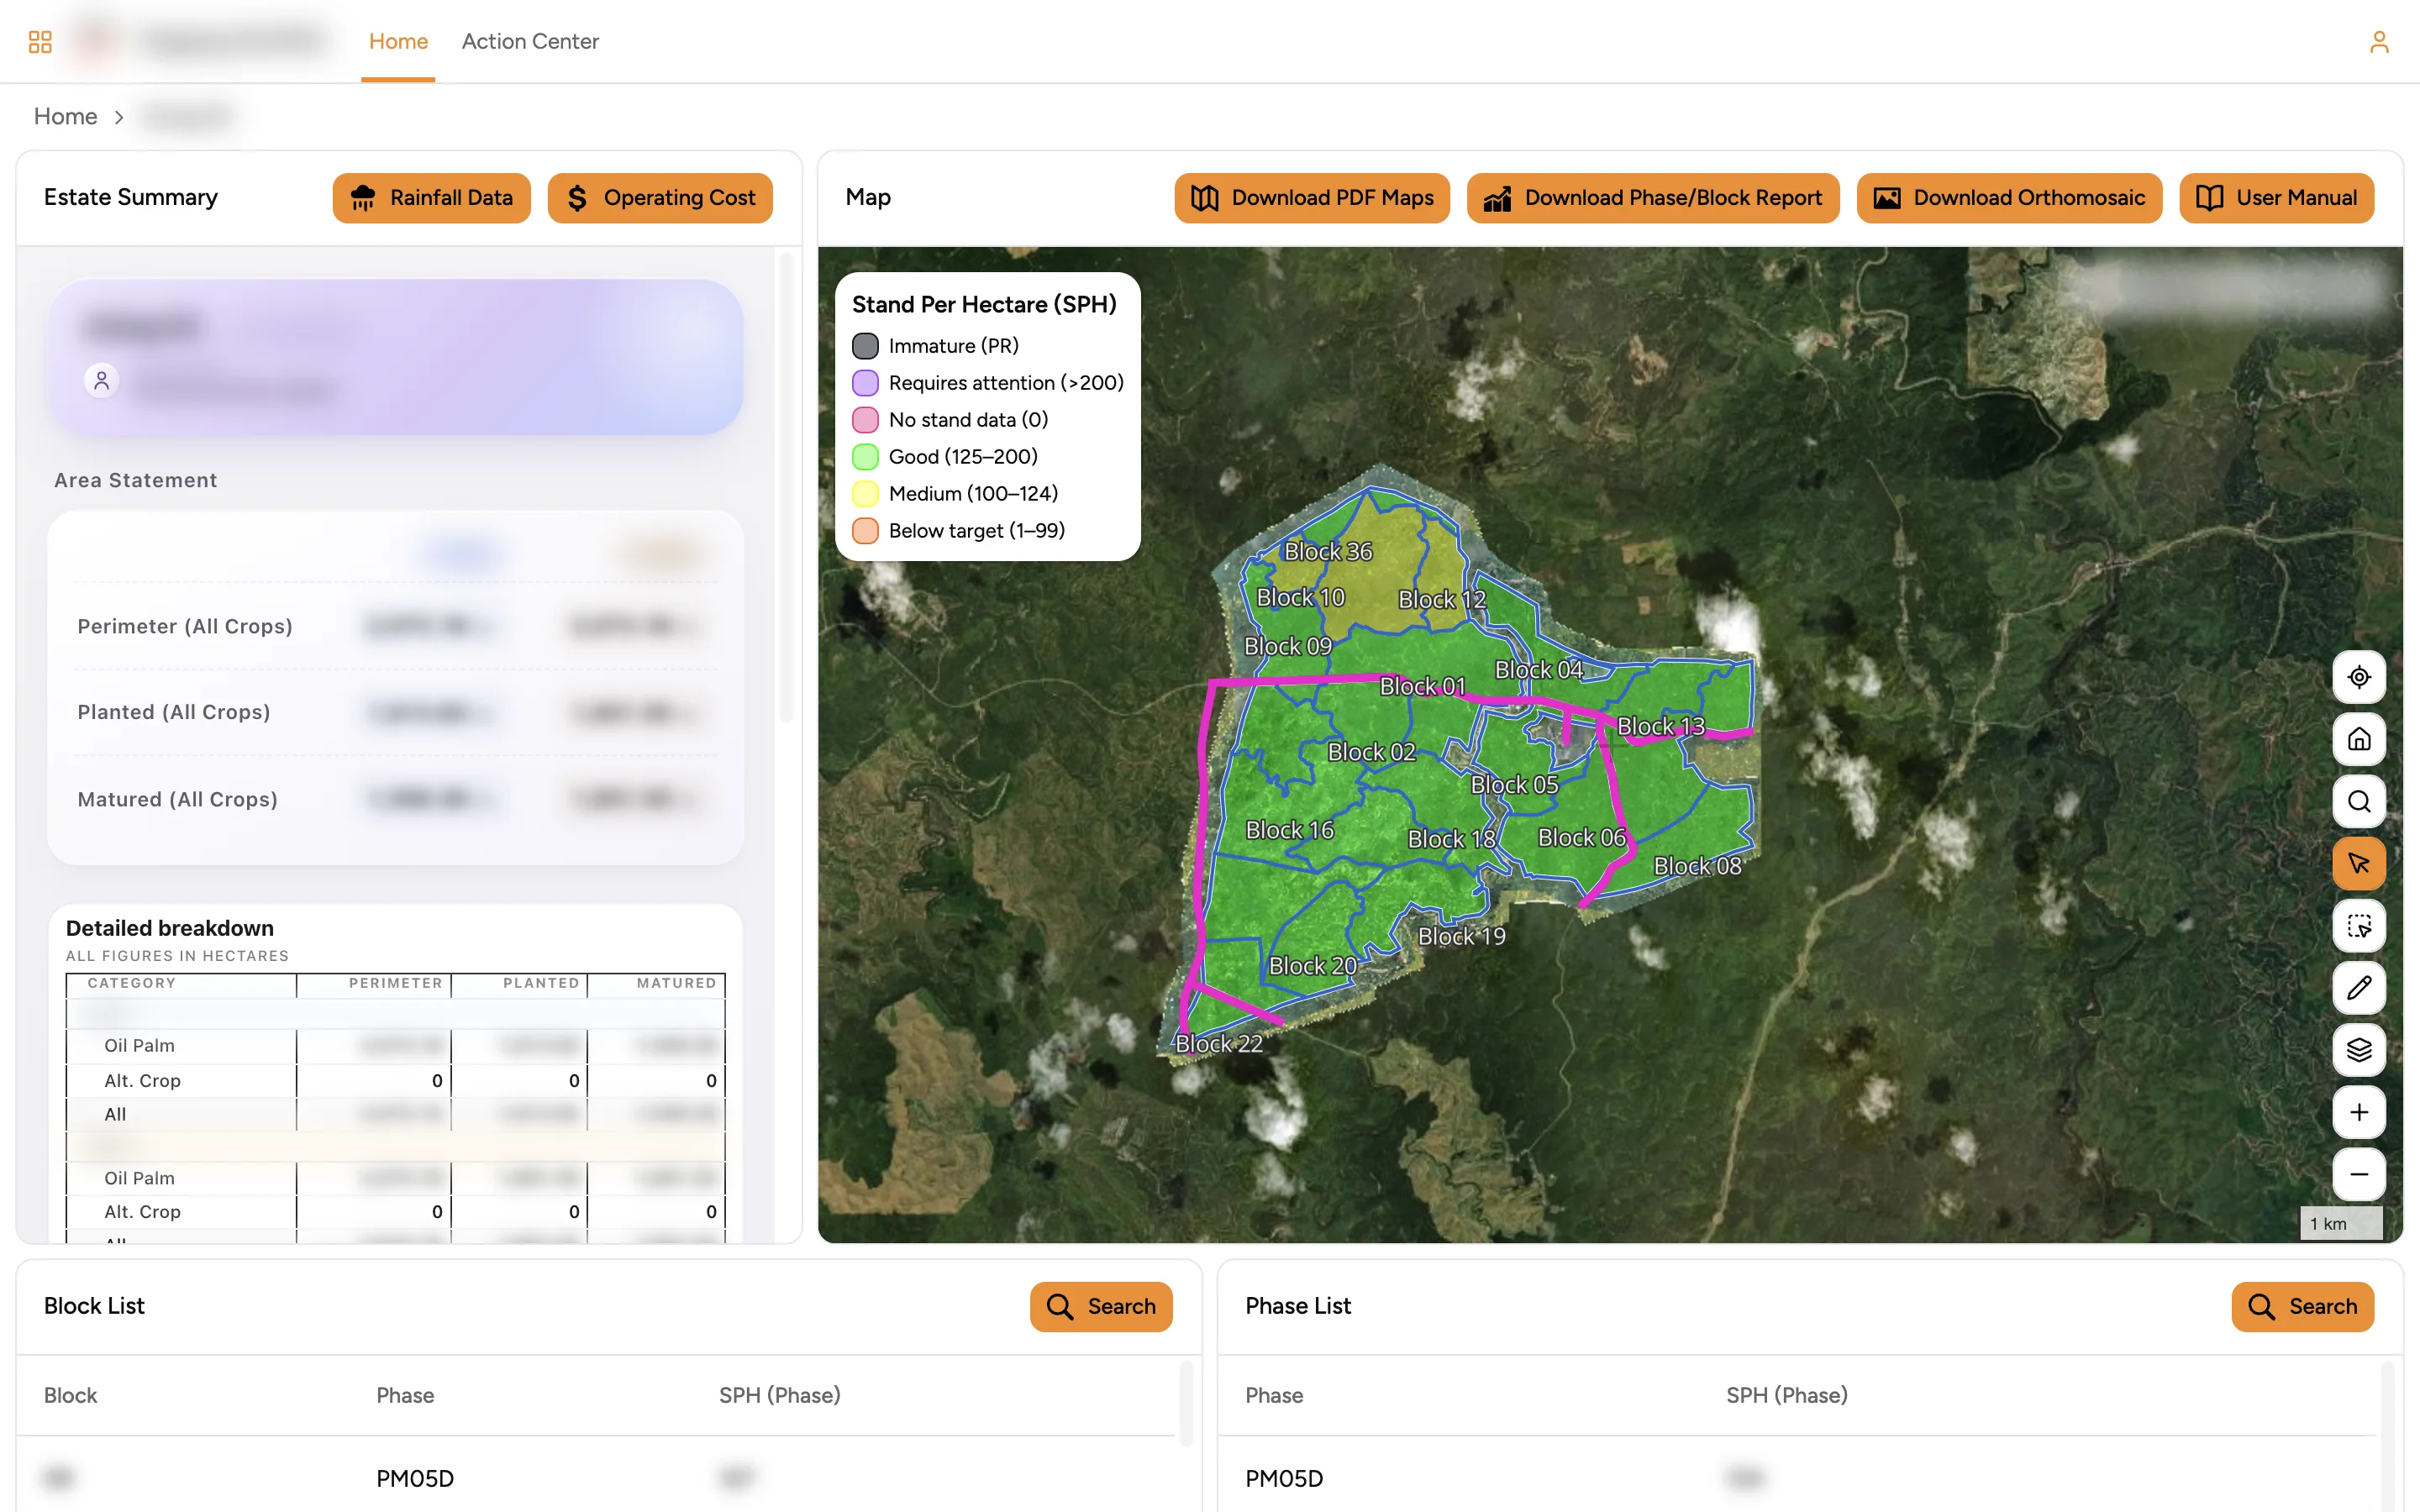This screenshot has width=2420, height=1512.
Task: Click the No stand data legend swatch
Action: tap(865, 420)
